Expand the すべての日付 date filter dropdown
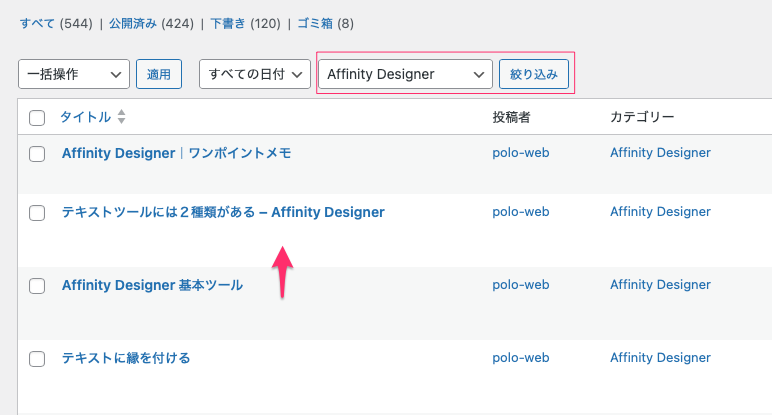Viewport: 772px width, 415px height. coord(255,74)
